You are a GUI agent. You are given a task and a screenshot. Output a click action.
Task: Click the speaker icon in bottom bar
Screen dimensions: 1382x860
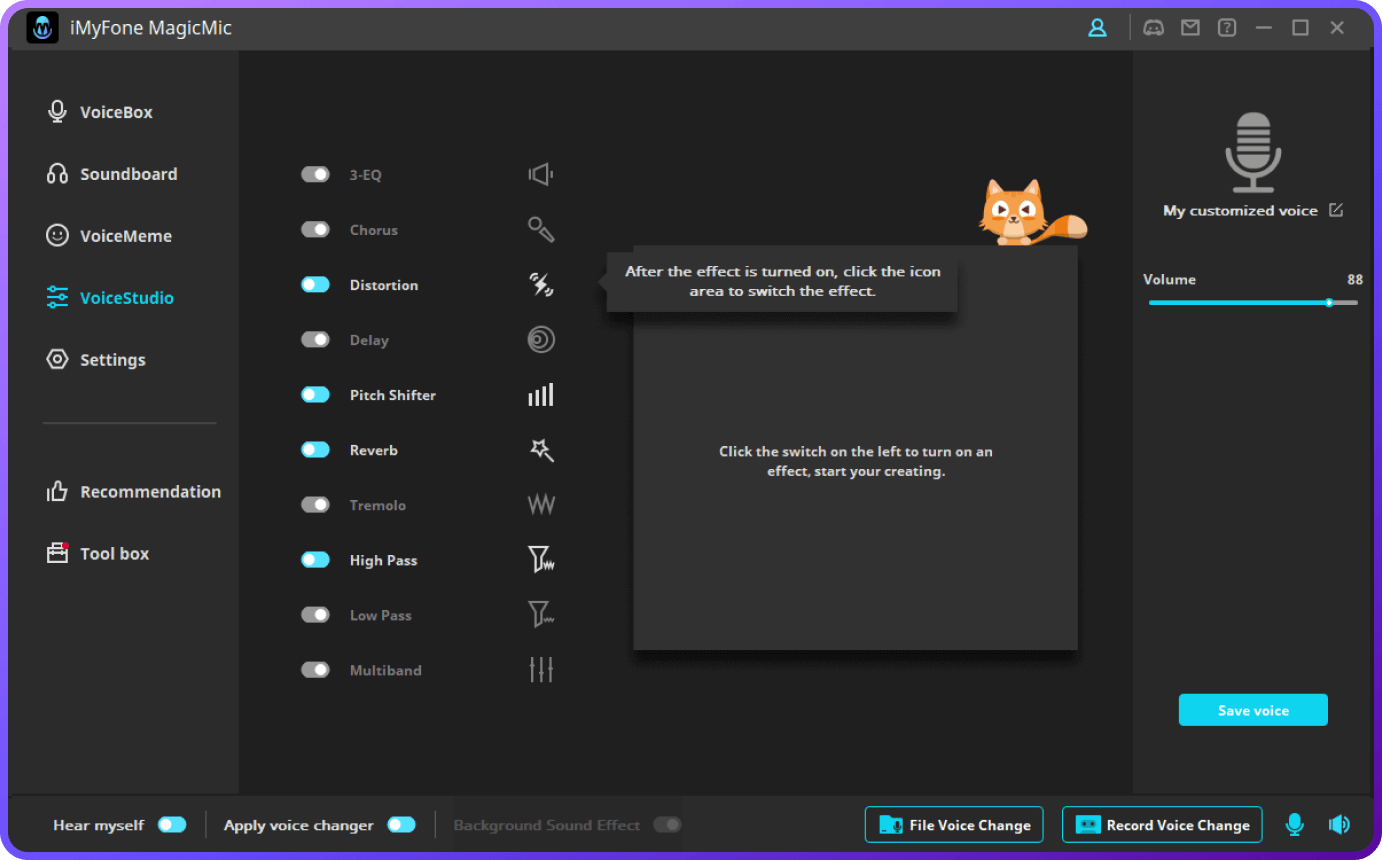1339,825
